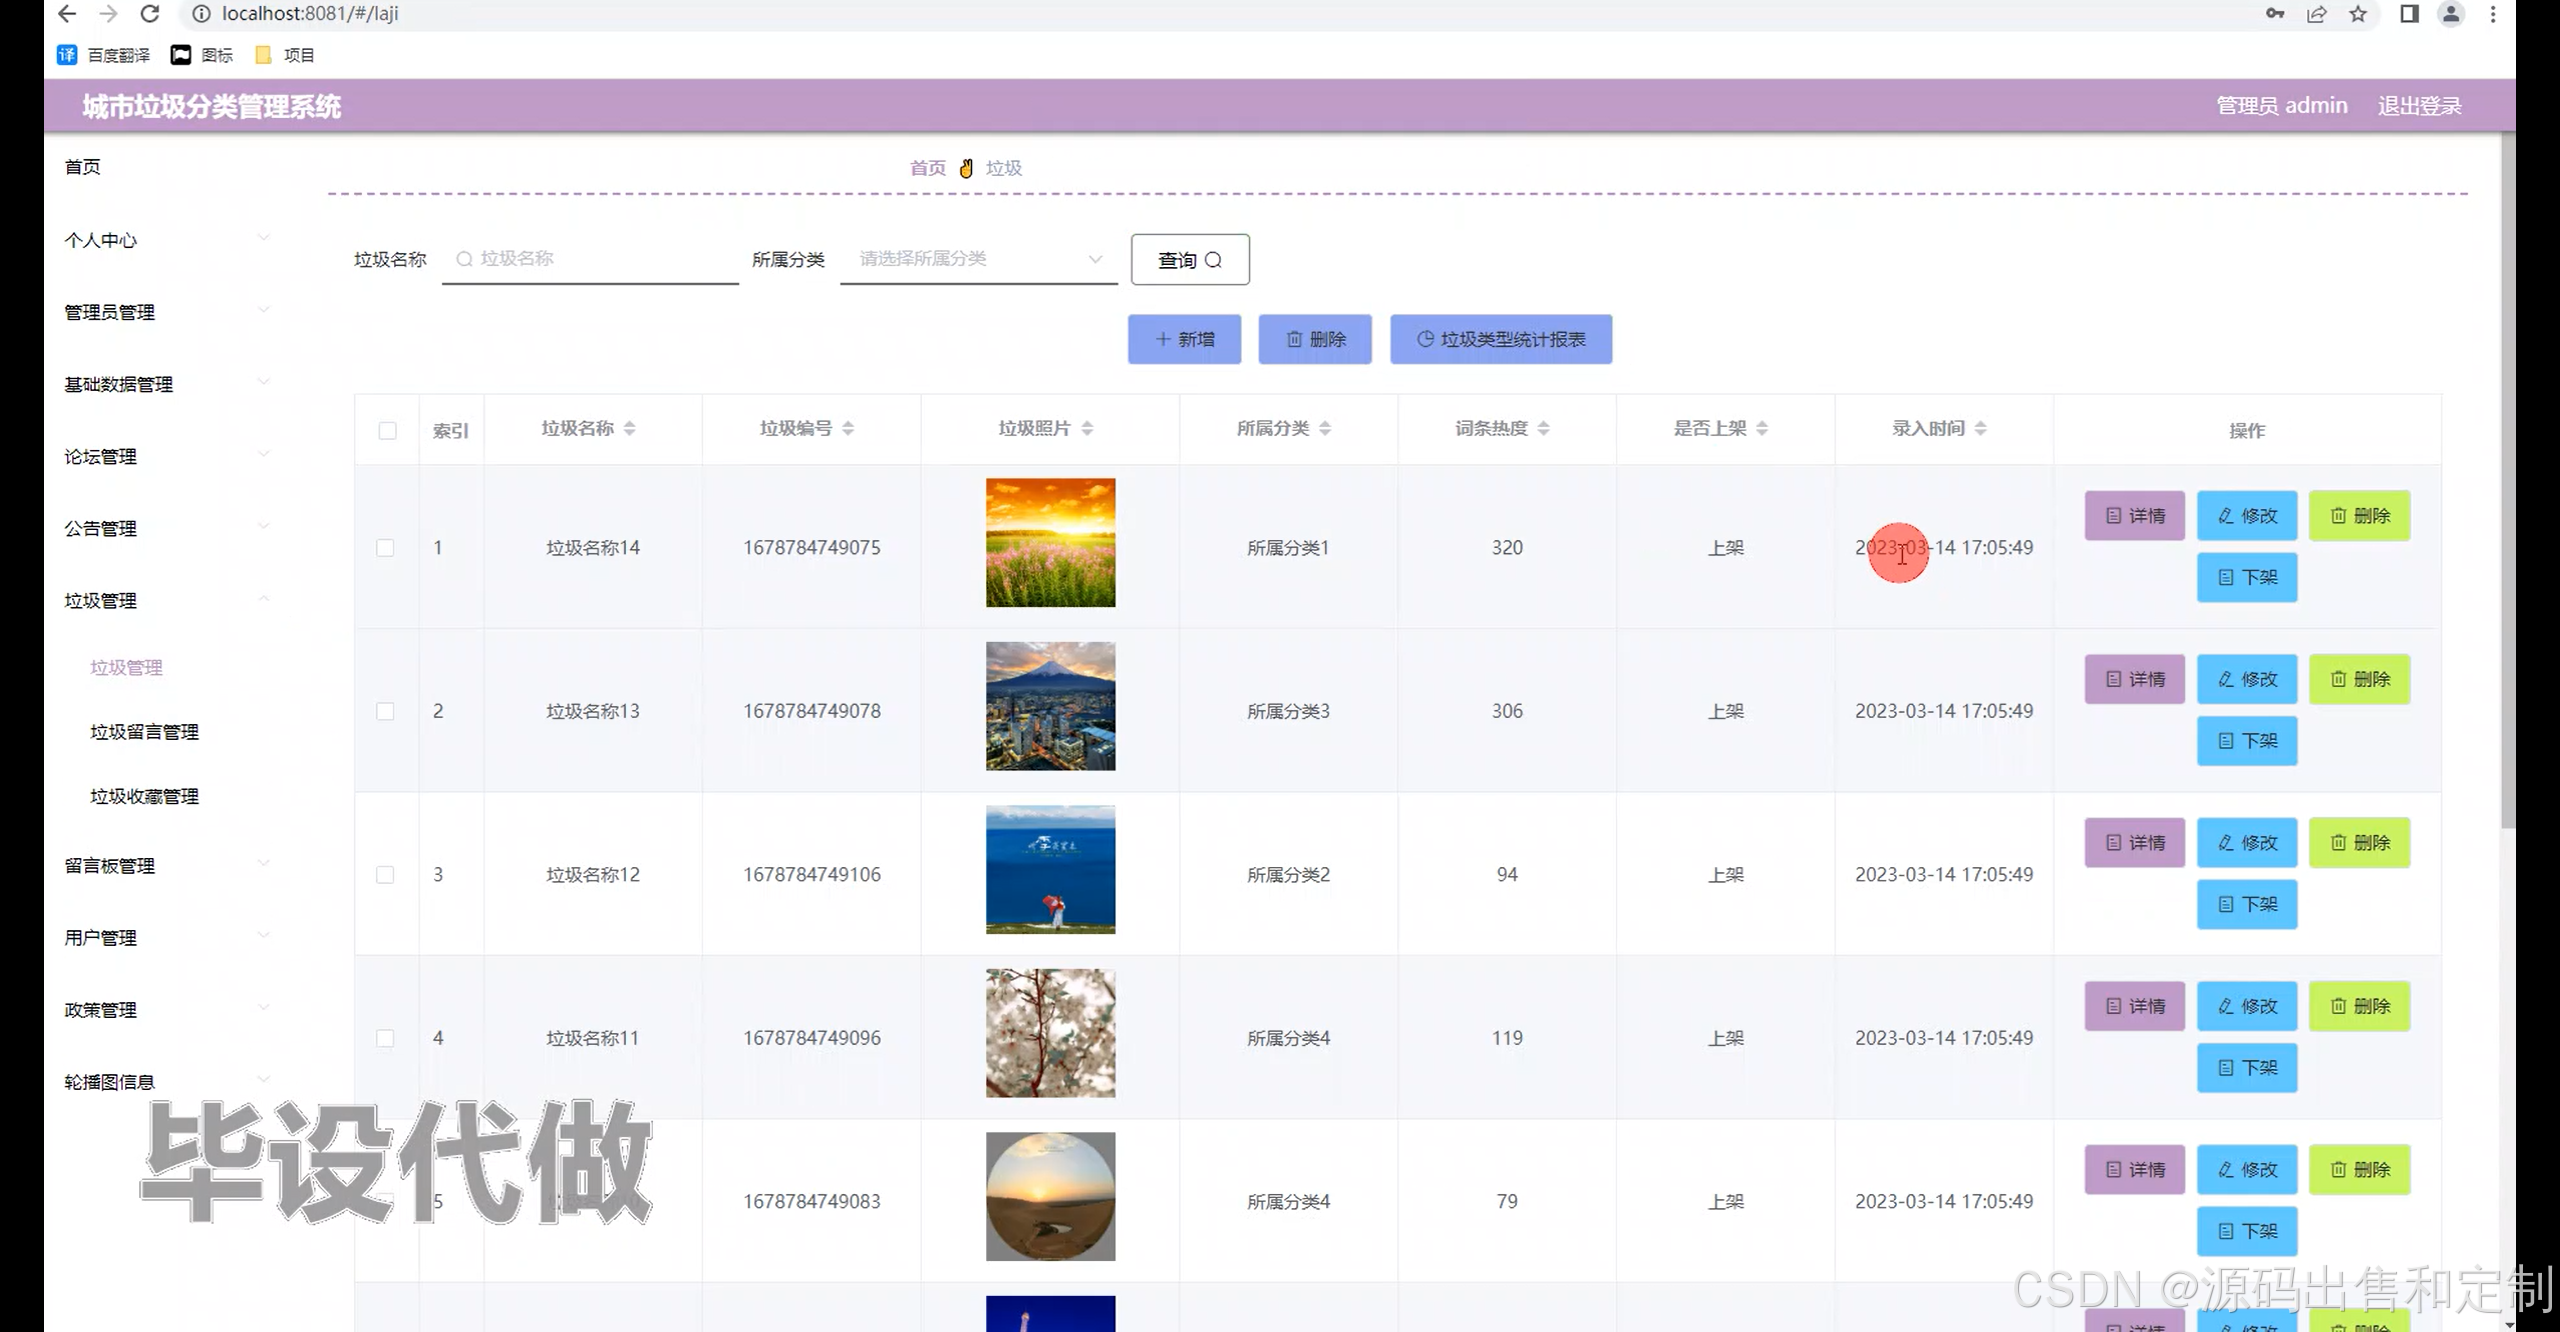The image size is (2560, 1332).
Task: Select the checkbox for row 垃圾名称12
Action: [x=385, y=875]
